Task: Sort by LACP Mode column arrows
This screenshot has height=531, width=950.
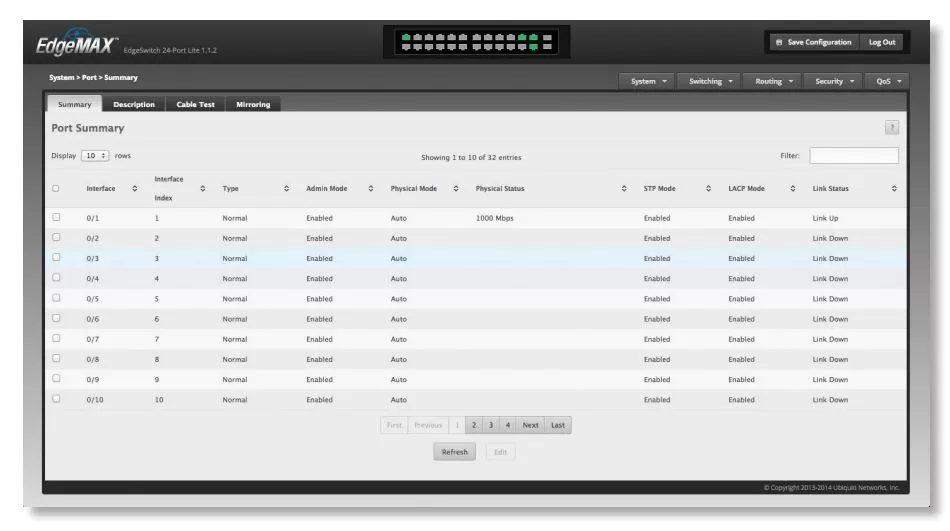Action: (792, 189)
